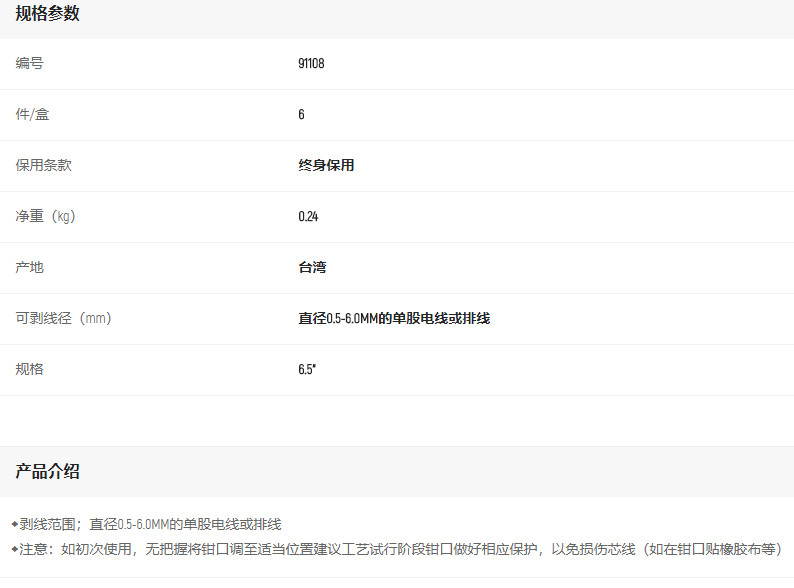
Task: Click the 终身保用 warranty value
Action: [x=326, y=166]
